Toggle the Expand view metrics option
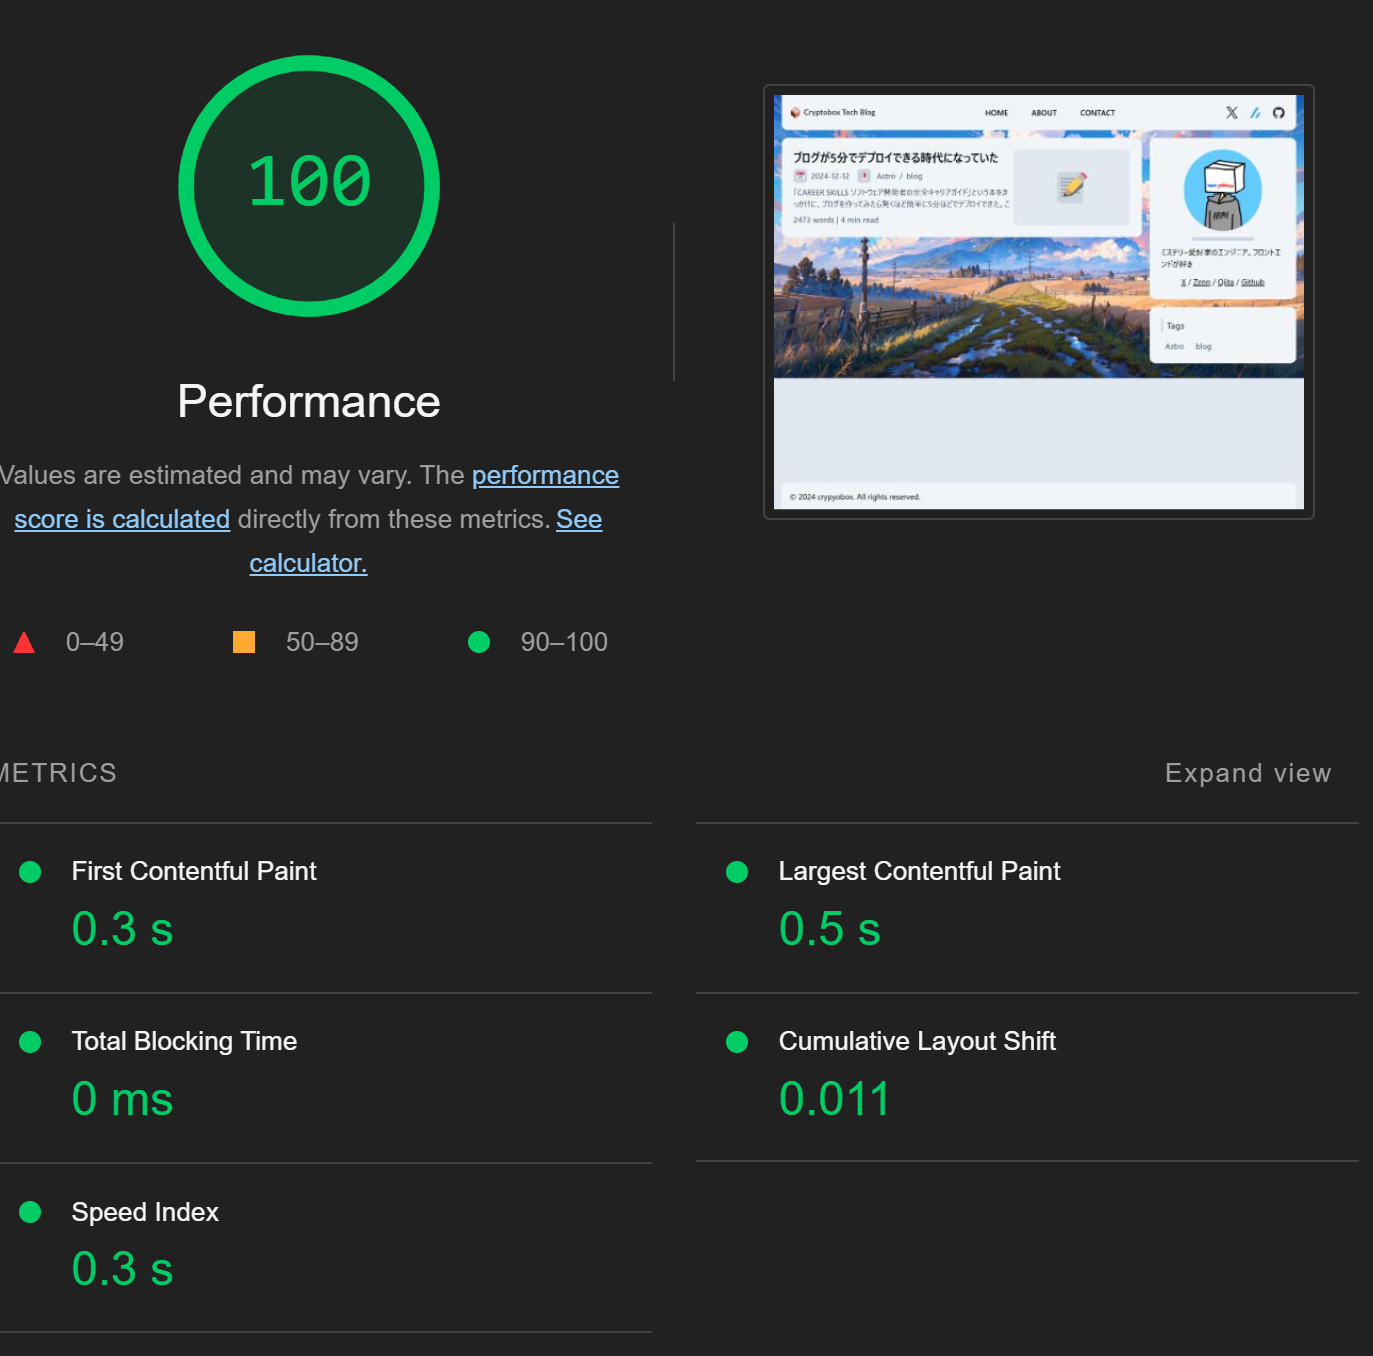Screen dimensions: 1373x1356 (1248, 773)
